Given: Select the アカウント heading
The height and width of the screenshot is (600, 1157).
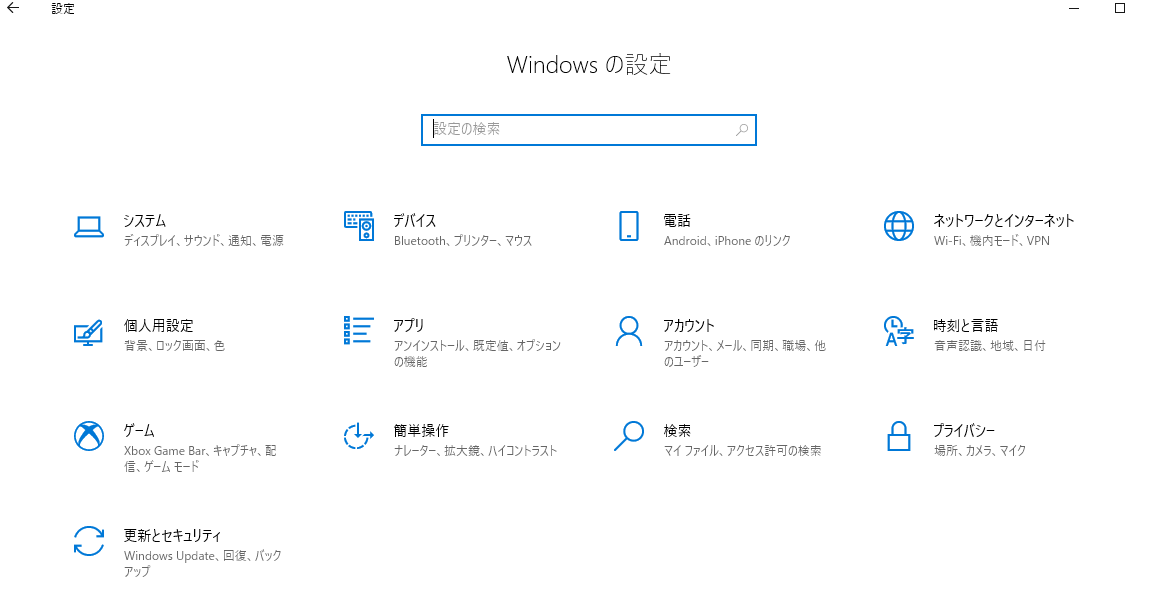Looking at the screenshot, I should (x=689, y=325).
